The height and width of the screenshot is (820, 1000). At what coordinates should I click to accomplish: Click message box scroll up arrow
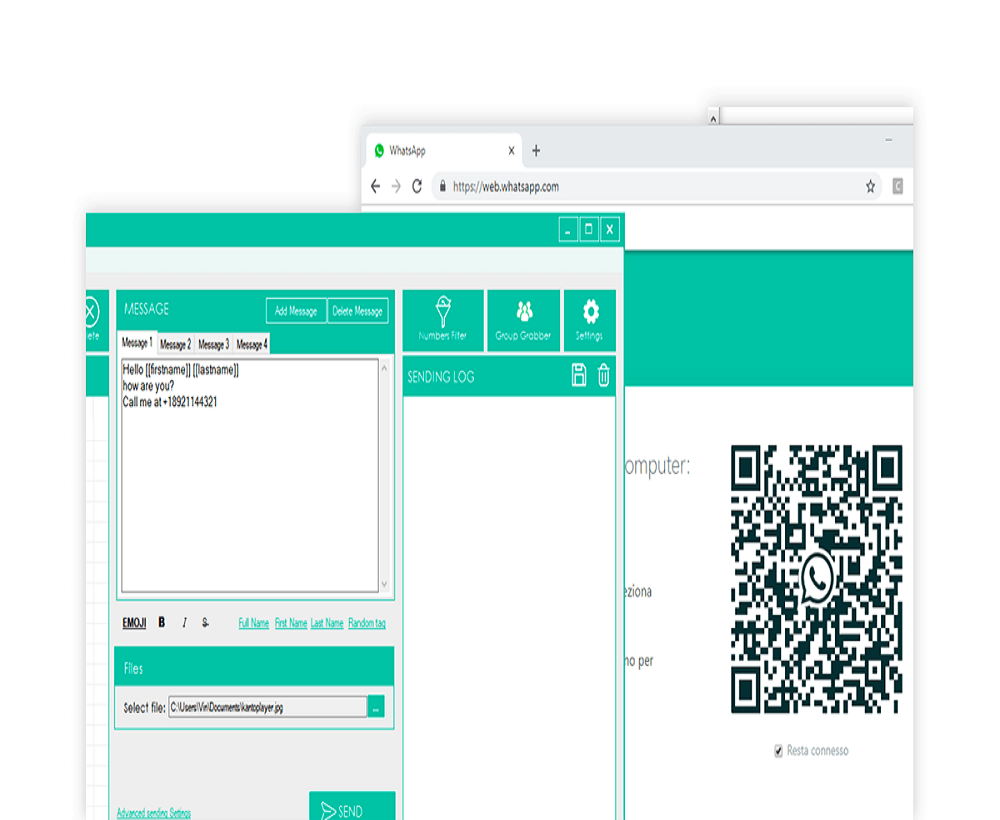[x=384, y=368]
